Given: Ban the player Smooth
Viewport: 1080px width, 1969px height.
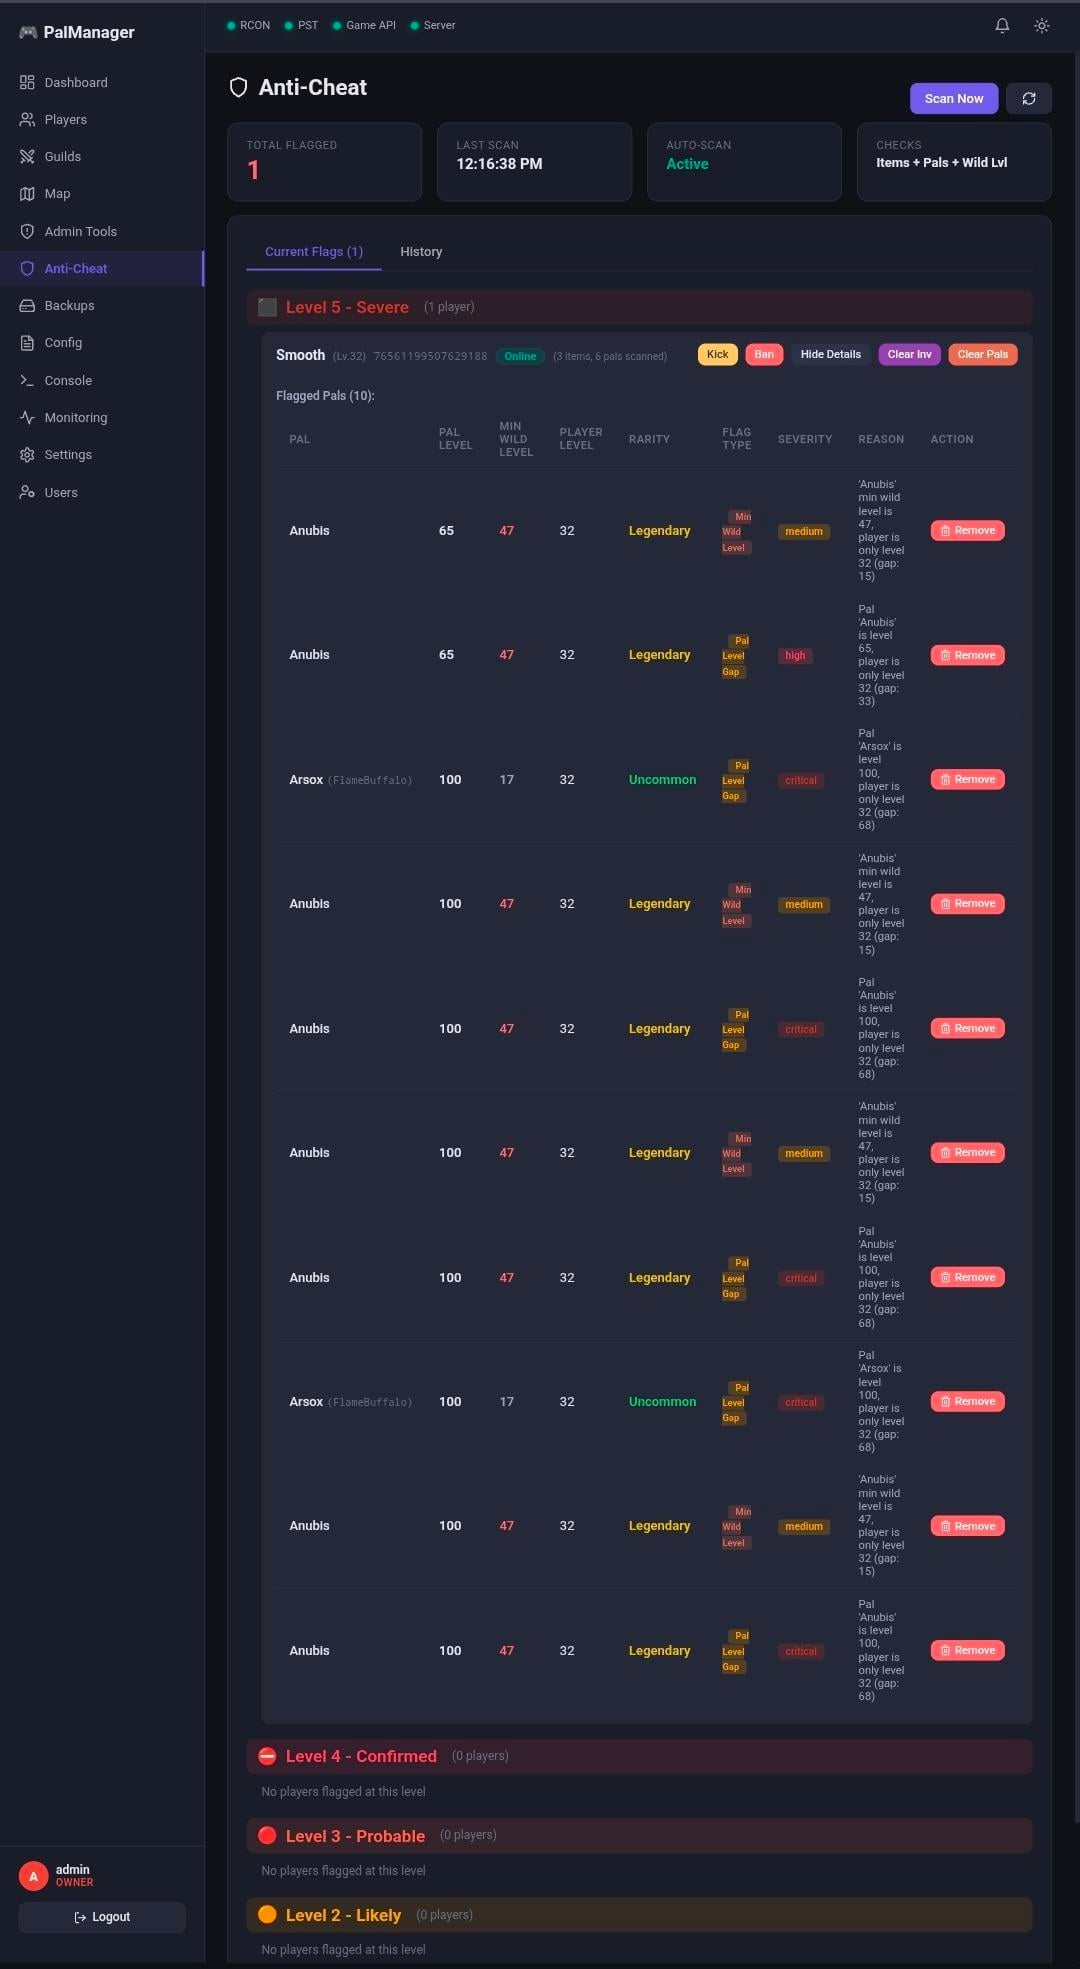Looking at the screenshot, I should tap(763, 354).
